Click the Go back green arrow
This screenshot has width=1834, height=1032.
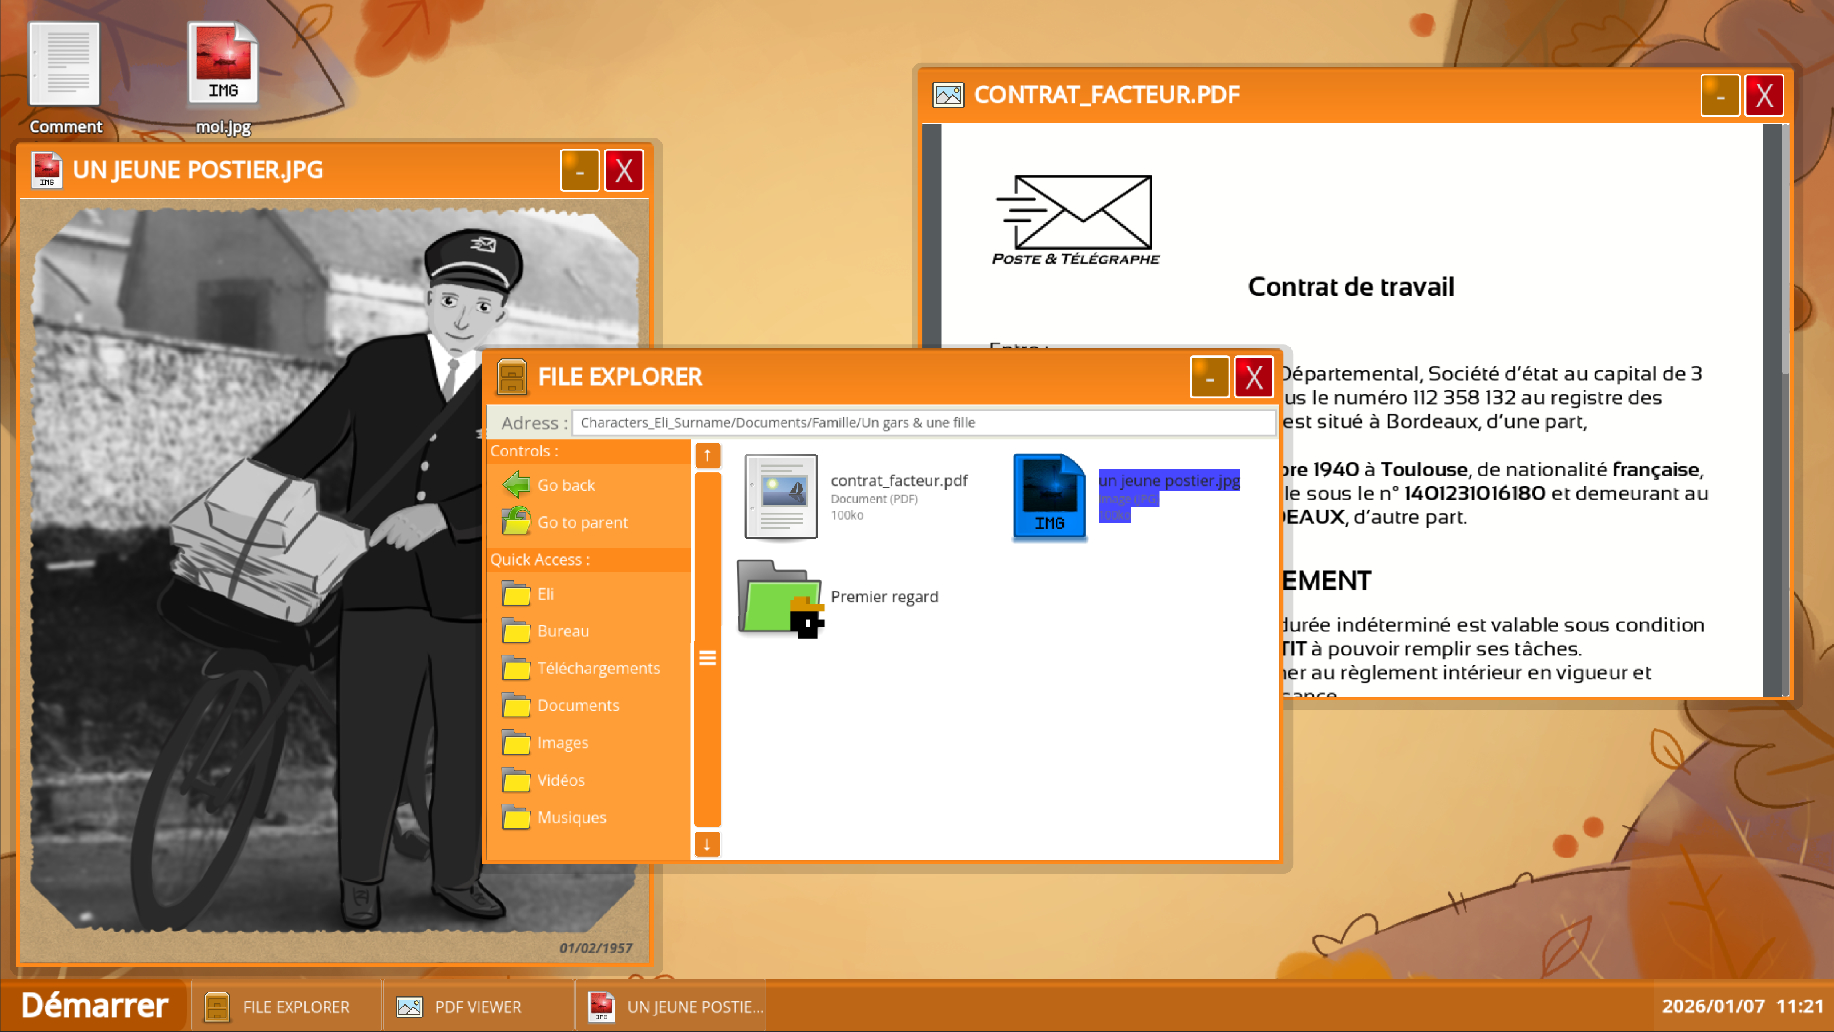[516, 485]
